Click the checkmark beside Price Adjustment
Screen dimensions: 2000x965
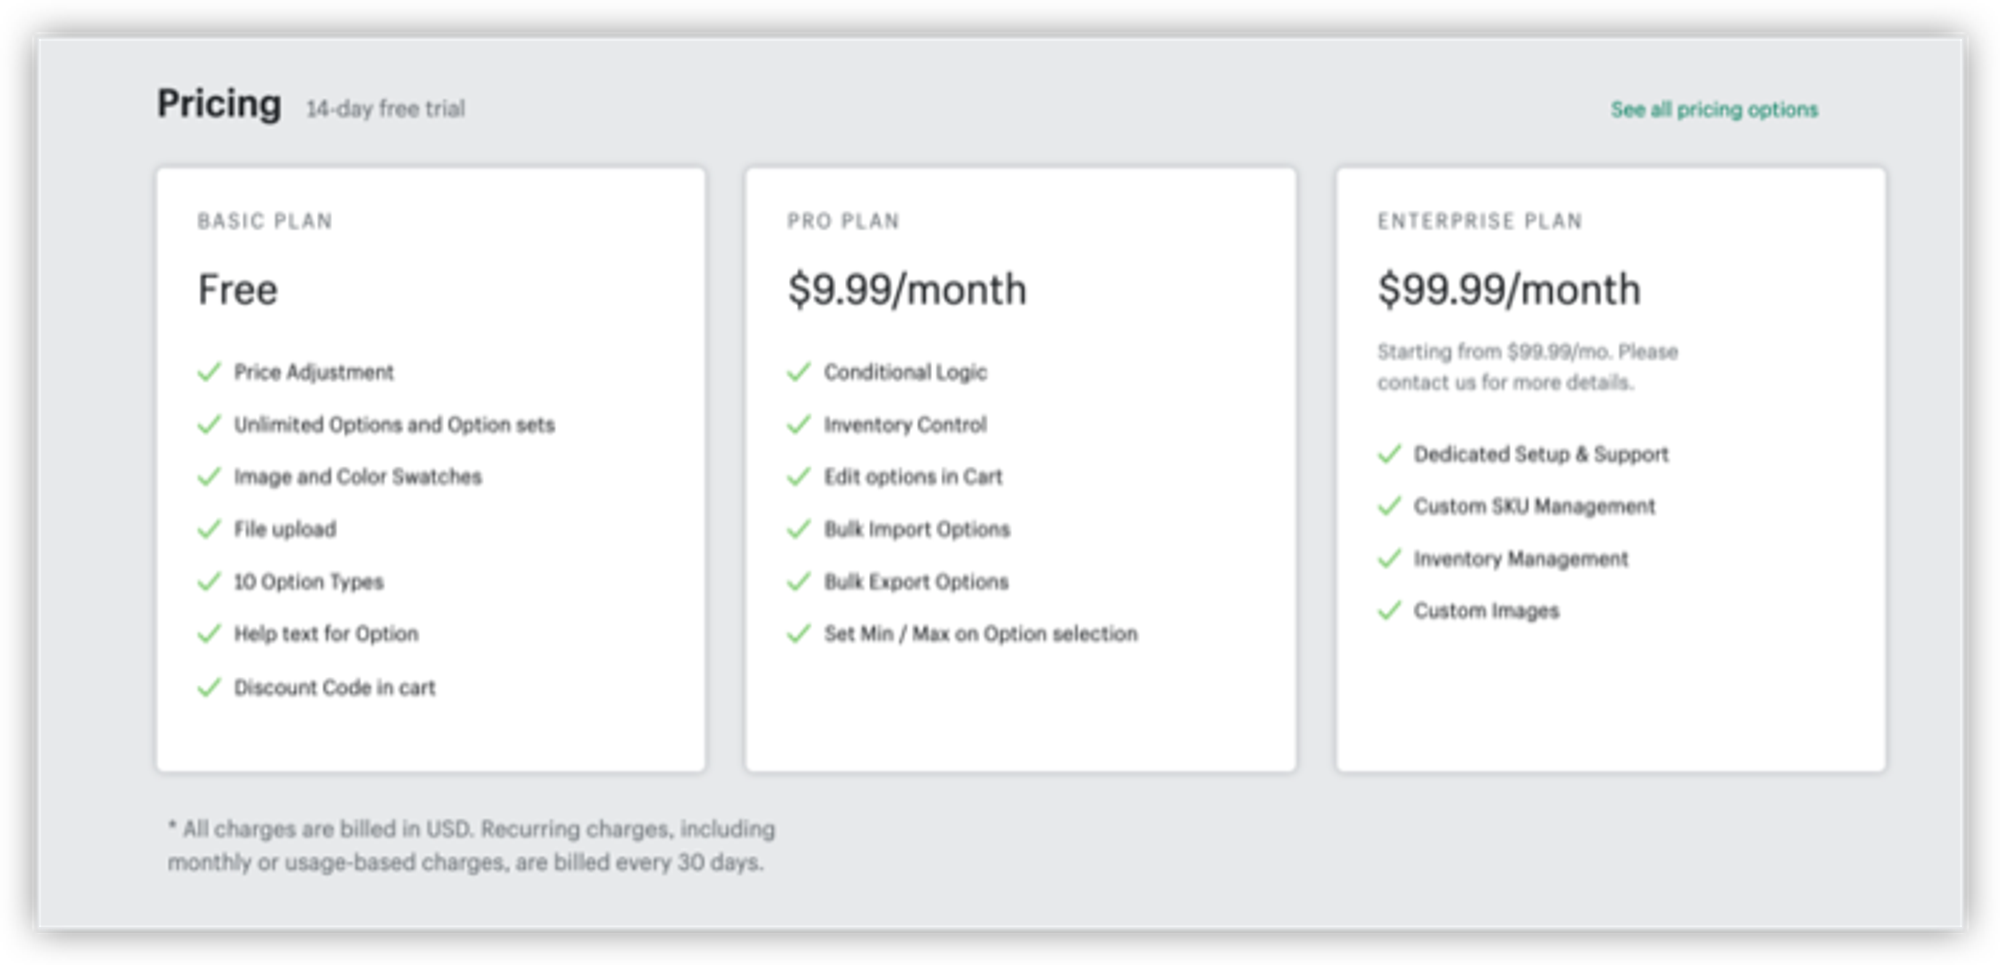click(209, 372)
